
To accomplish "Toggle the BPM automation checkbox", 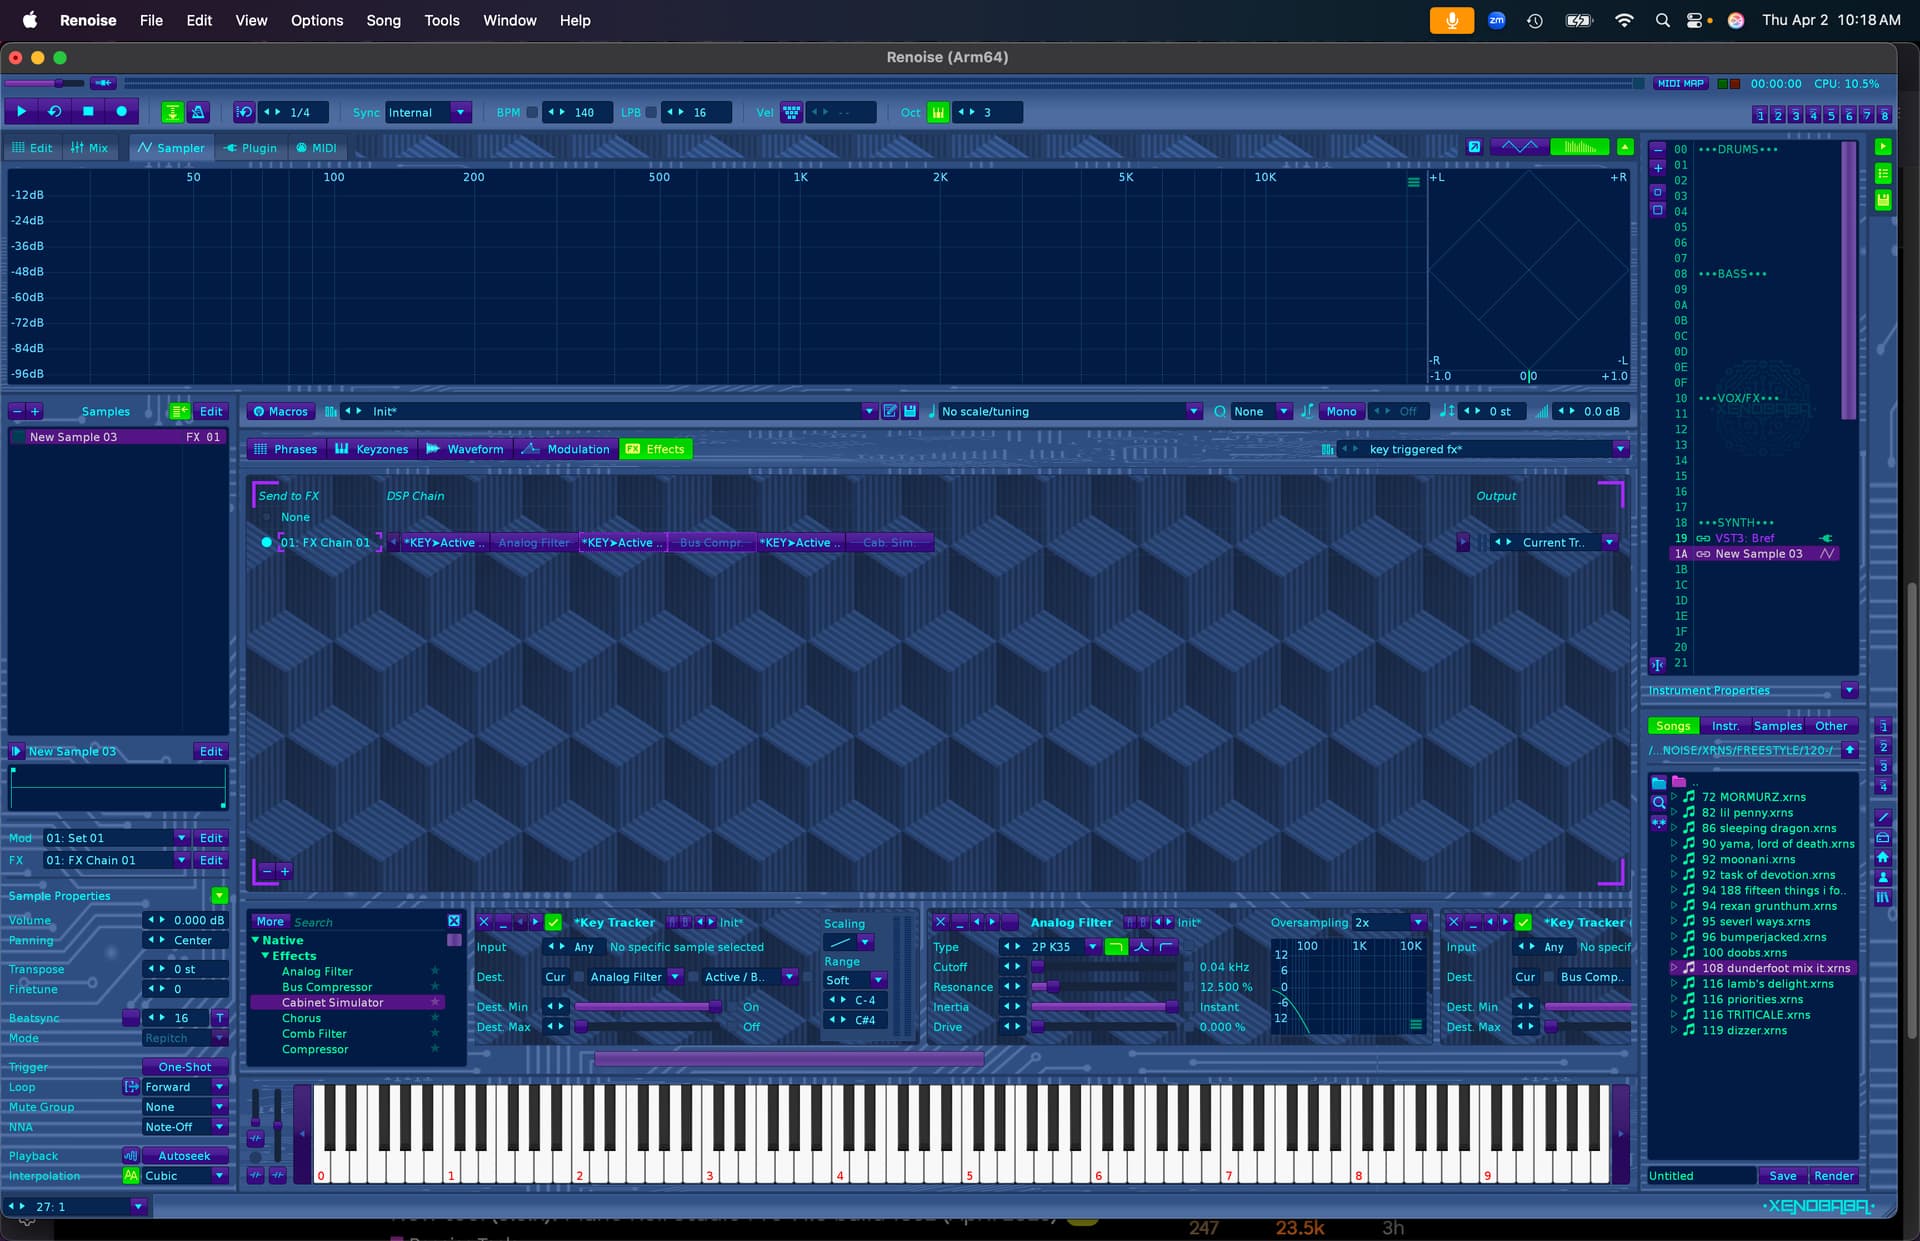I will click(x=532, y=112).
